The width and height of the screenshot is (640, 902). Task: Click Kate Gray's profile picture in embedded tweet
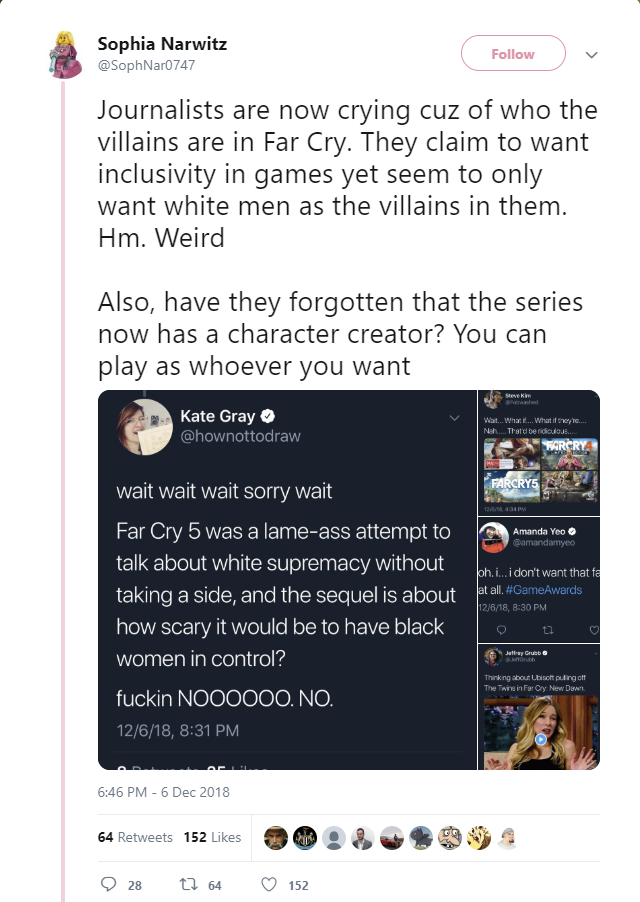point(145,426)
